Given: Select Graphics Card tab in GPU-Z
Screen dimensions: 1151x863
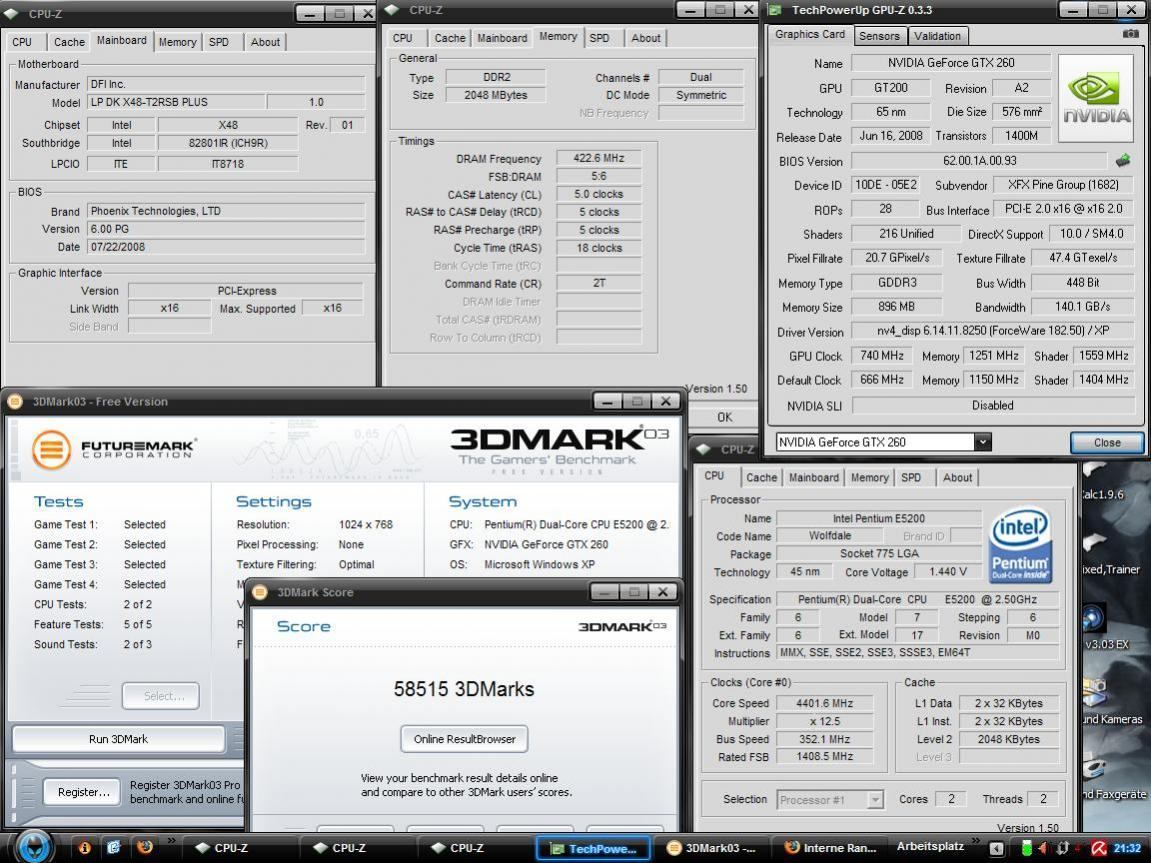Looking at the screenshot, I should [810, 34].
